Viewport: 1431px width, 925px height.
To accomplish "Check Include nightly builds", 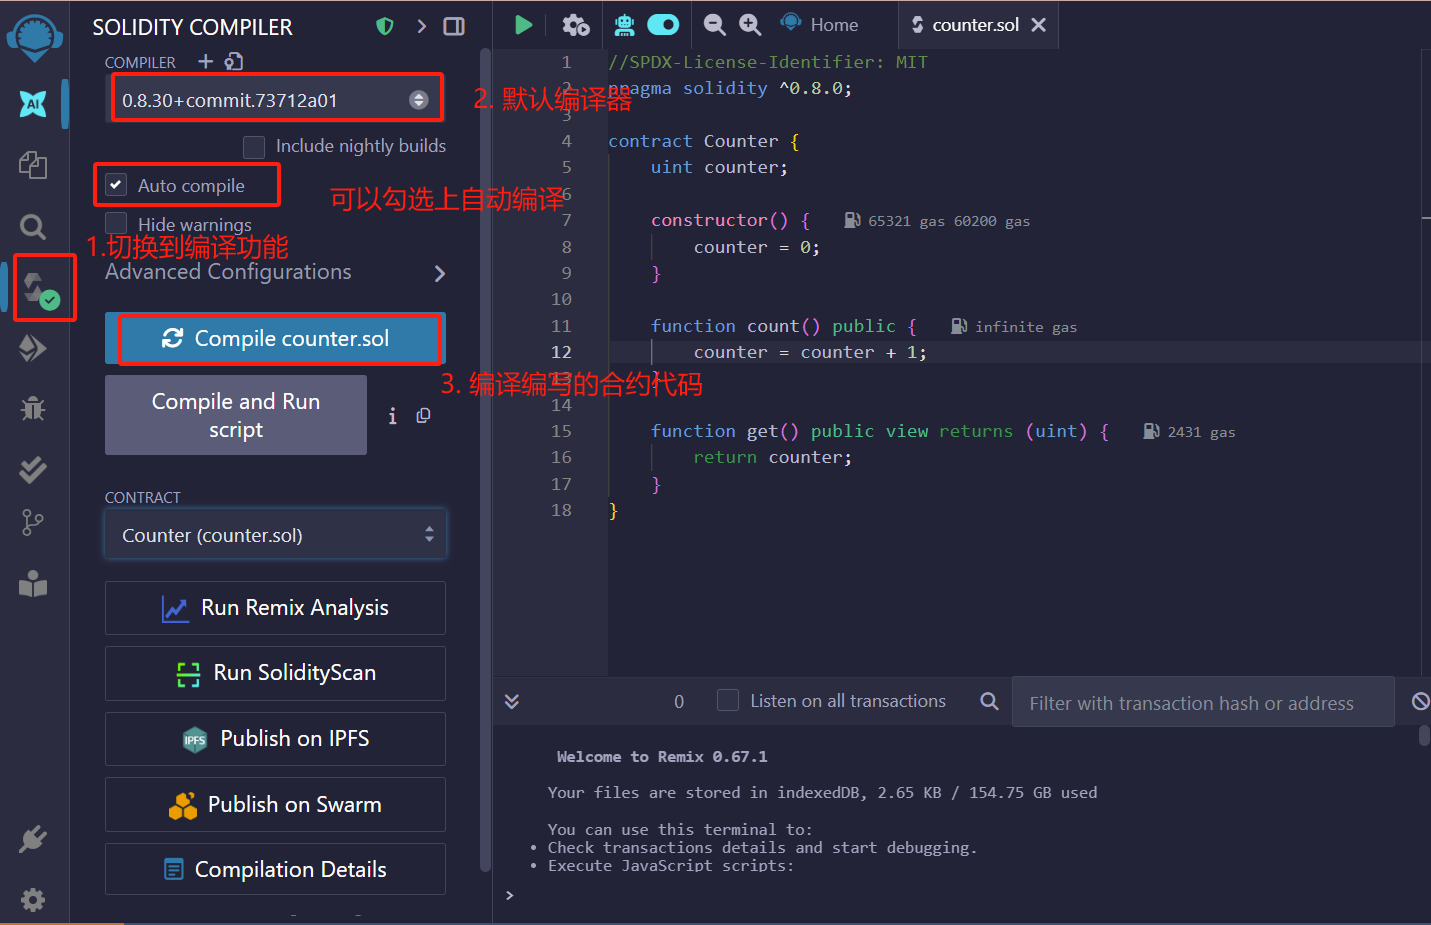I will pos(254,147).
